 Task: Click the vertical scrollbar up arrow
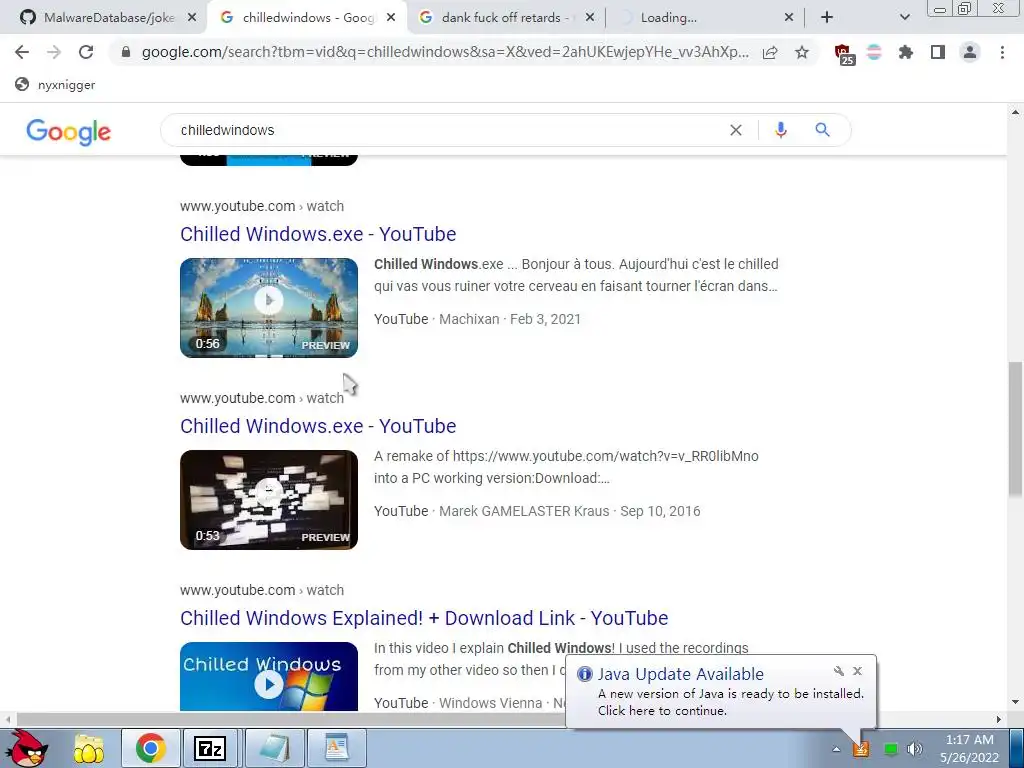(1016, 112)
